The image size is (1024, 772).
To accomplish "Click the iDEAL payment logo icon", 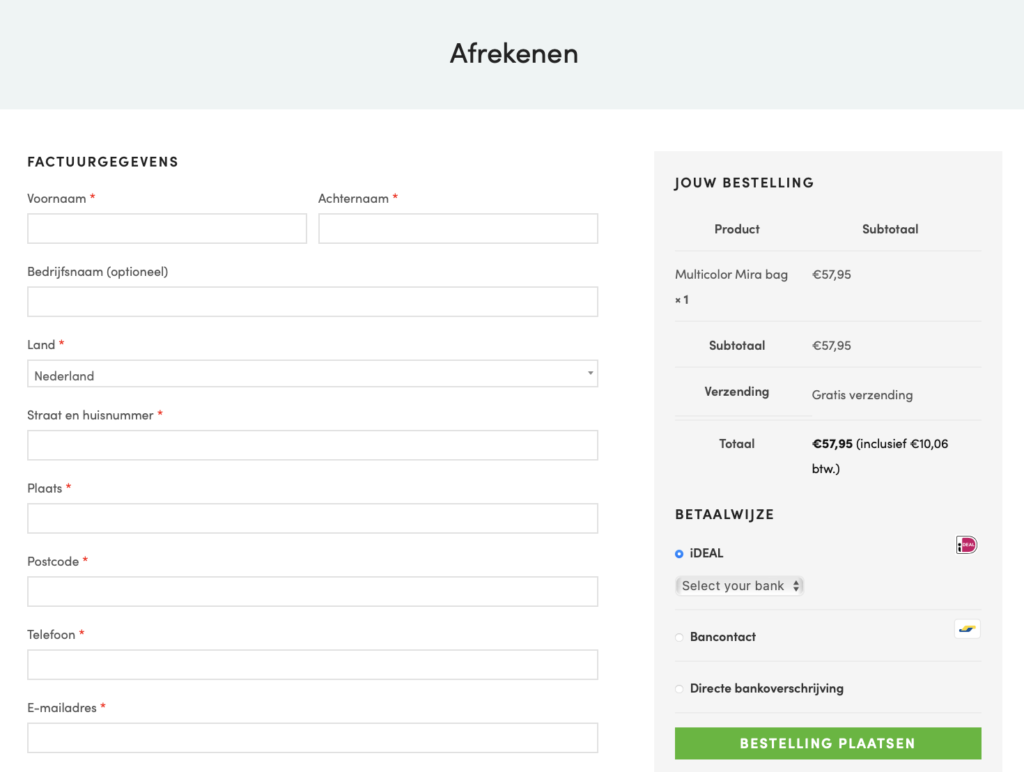I will coord(966,545).
